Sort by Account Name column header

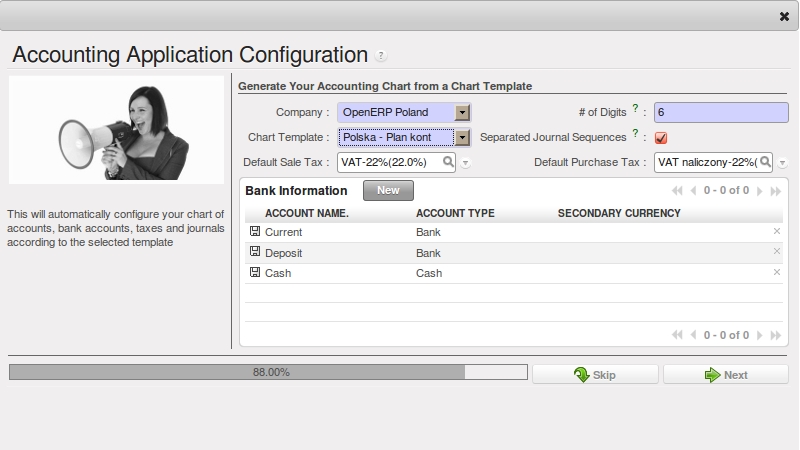[306, 213]
